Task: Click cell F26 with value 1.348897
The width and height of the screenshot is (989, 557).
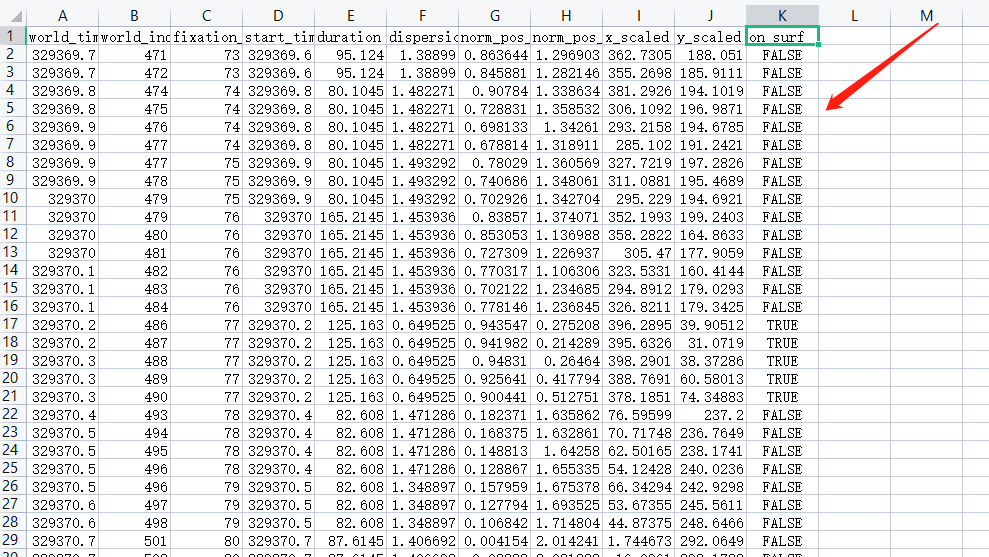Action: click(422, 487)
